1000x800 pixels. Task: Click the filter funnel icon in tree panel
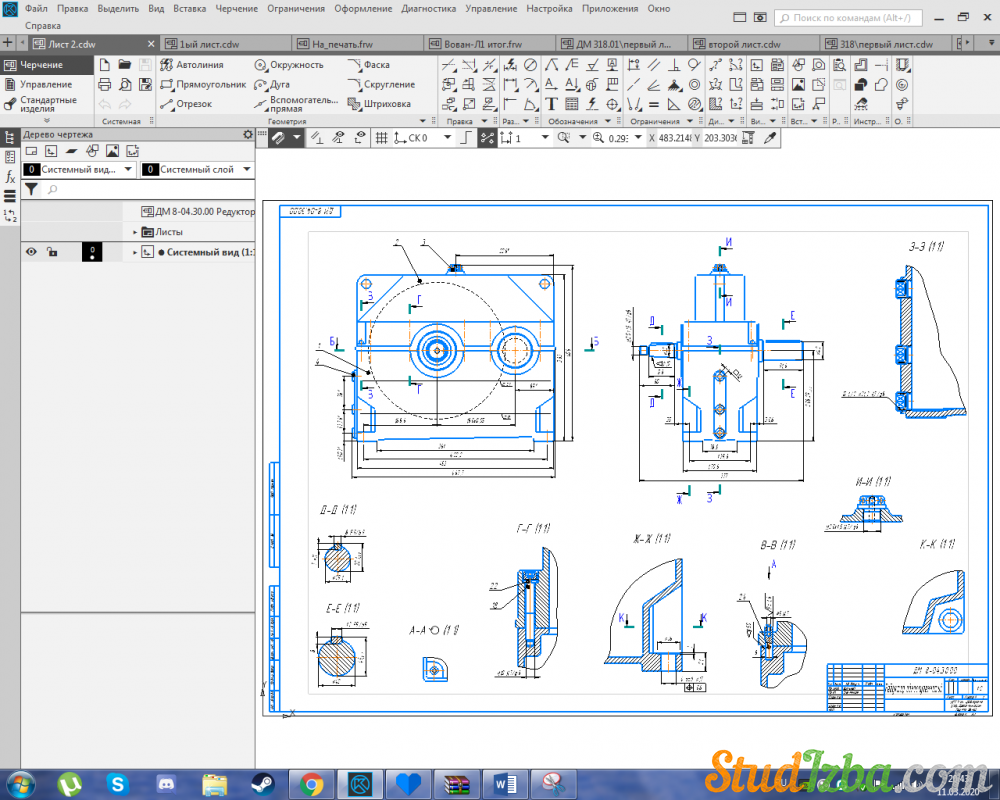tap(31, 188)
